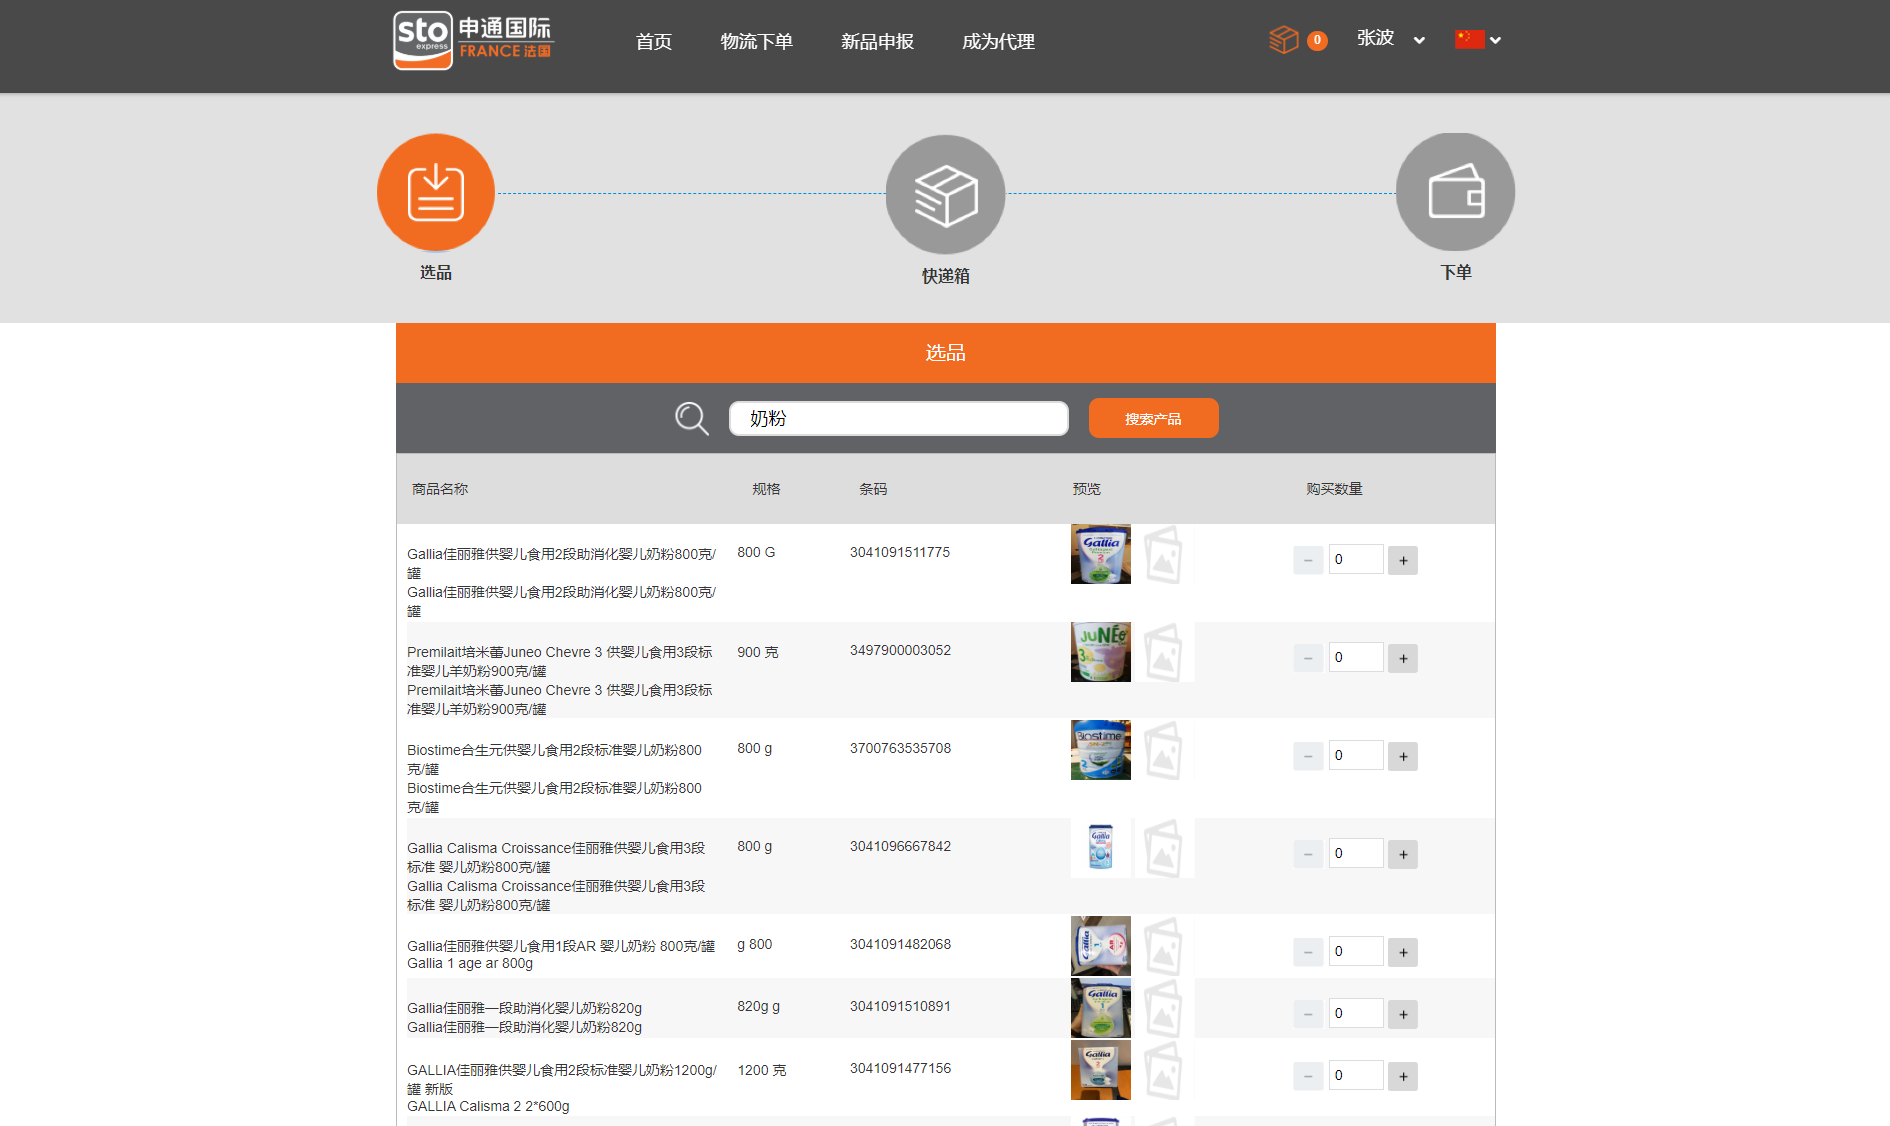1890x1126 pixels.
Task: Click quantity field for barcode 3041091510891
Action: pos(1355,1014)
